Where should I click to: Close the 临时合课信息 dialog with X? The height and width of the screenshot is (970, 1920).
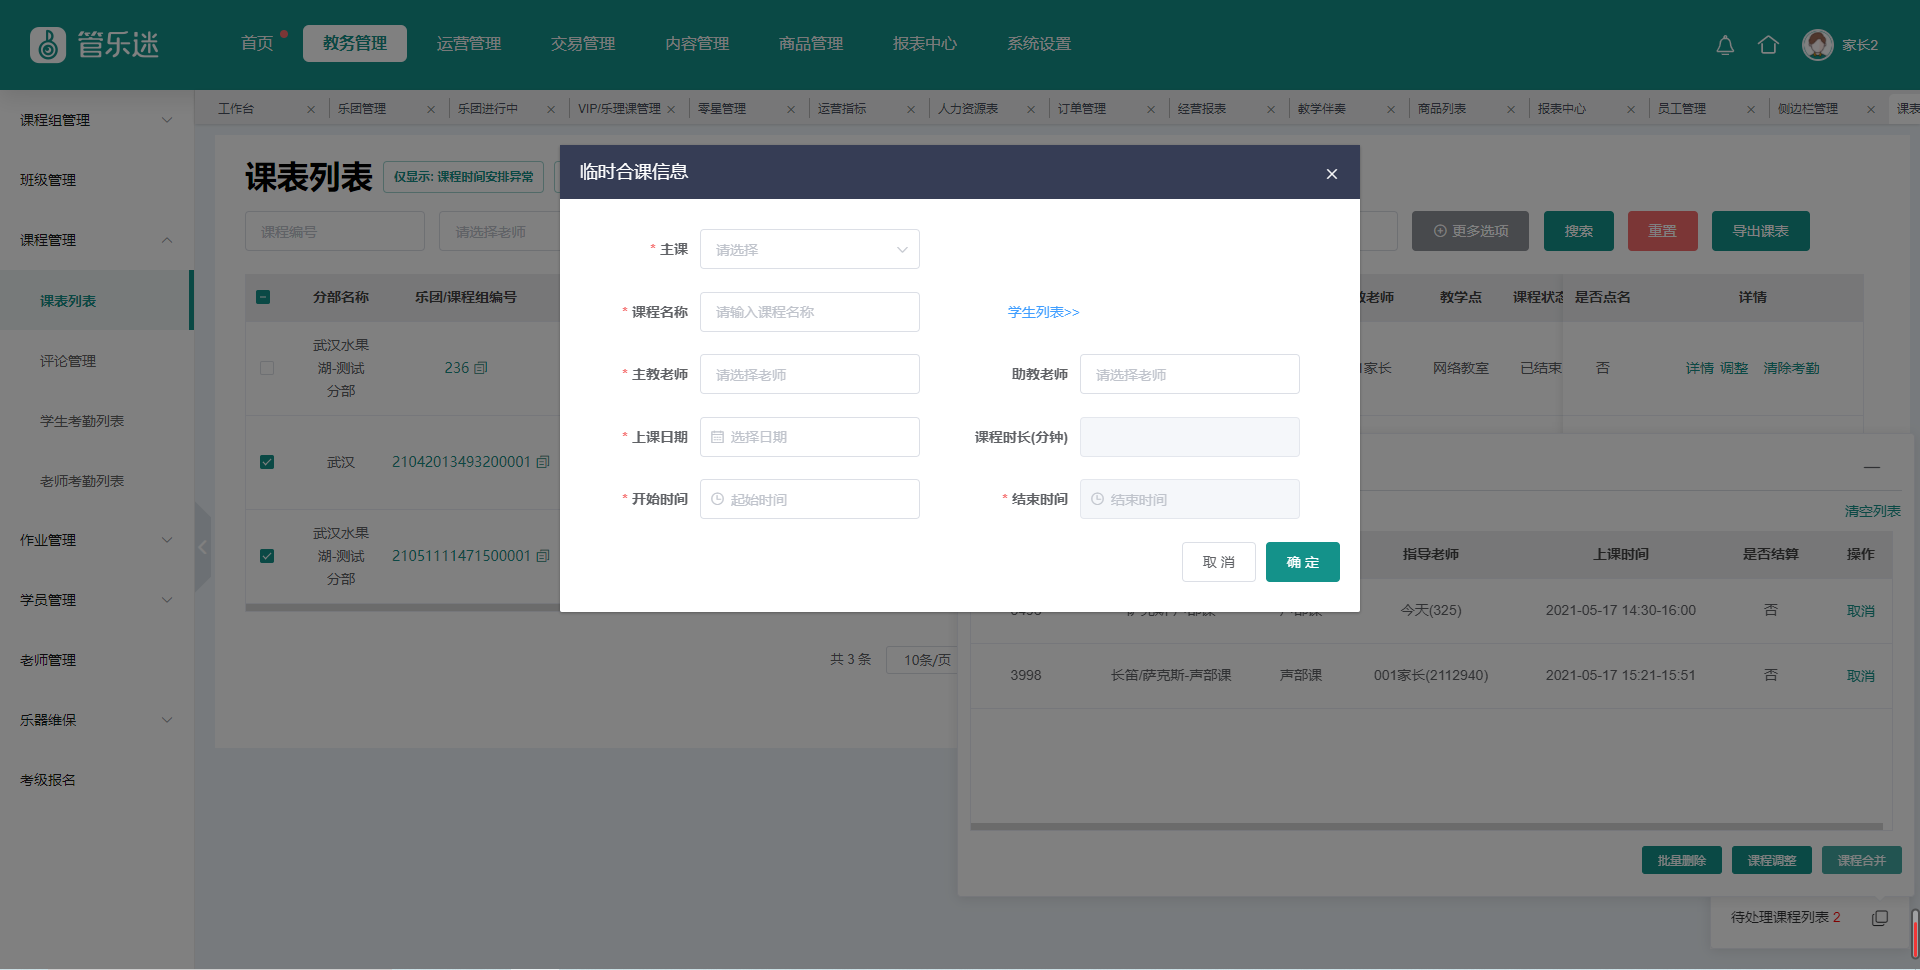click(x=1331, y=174)
